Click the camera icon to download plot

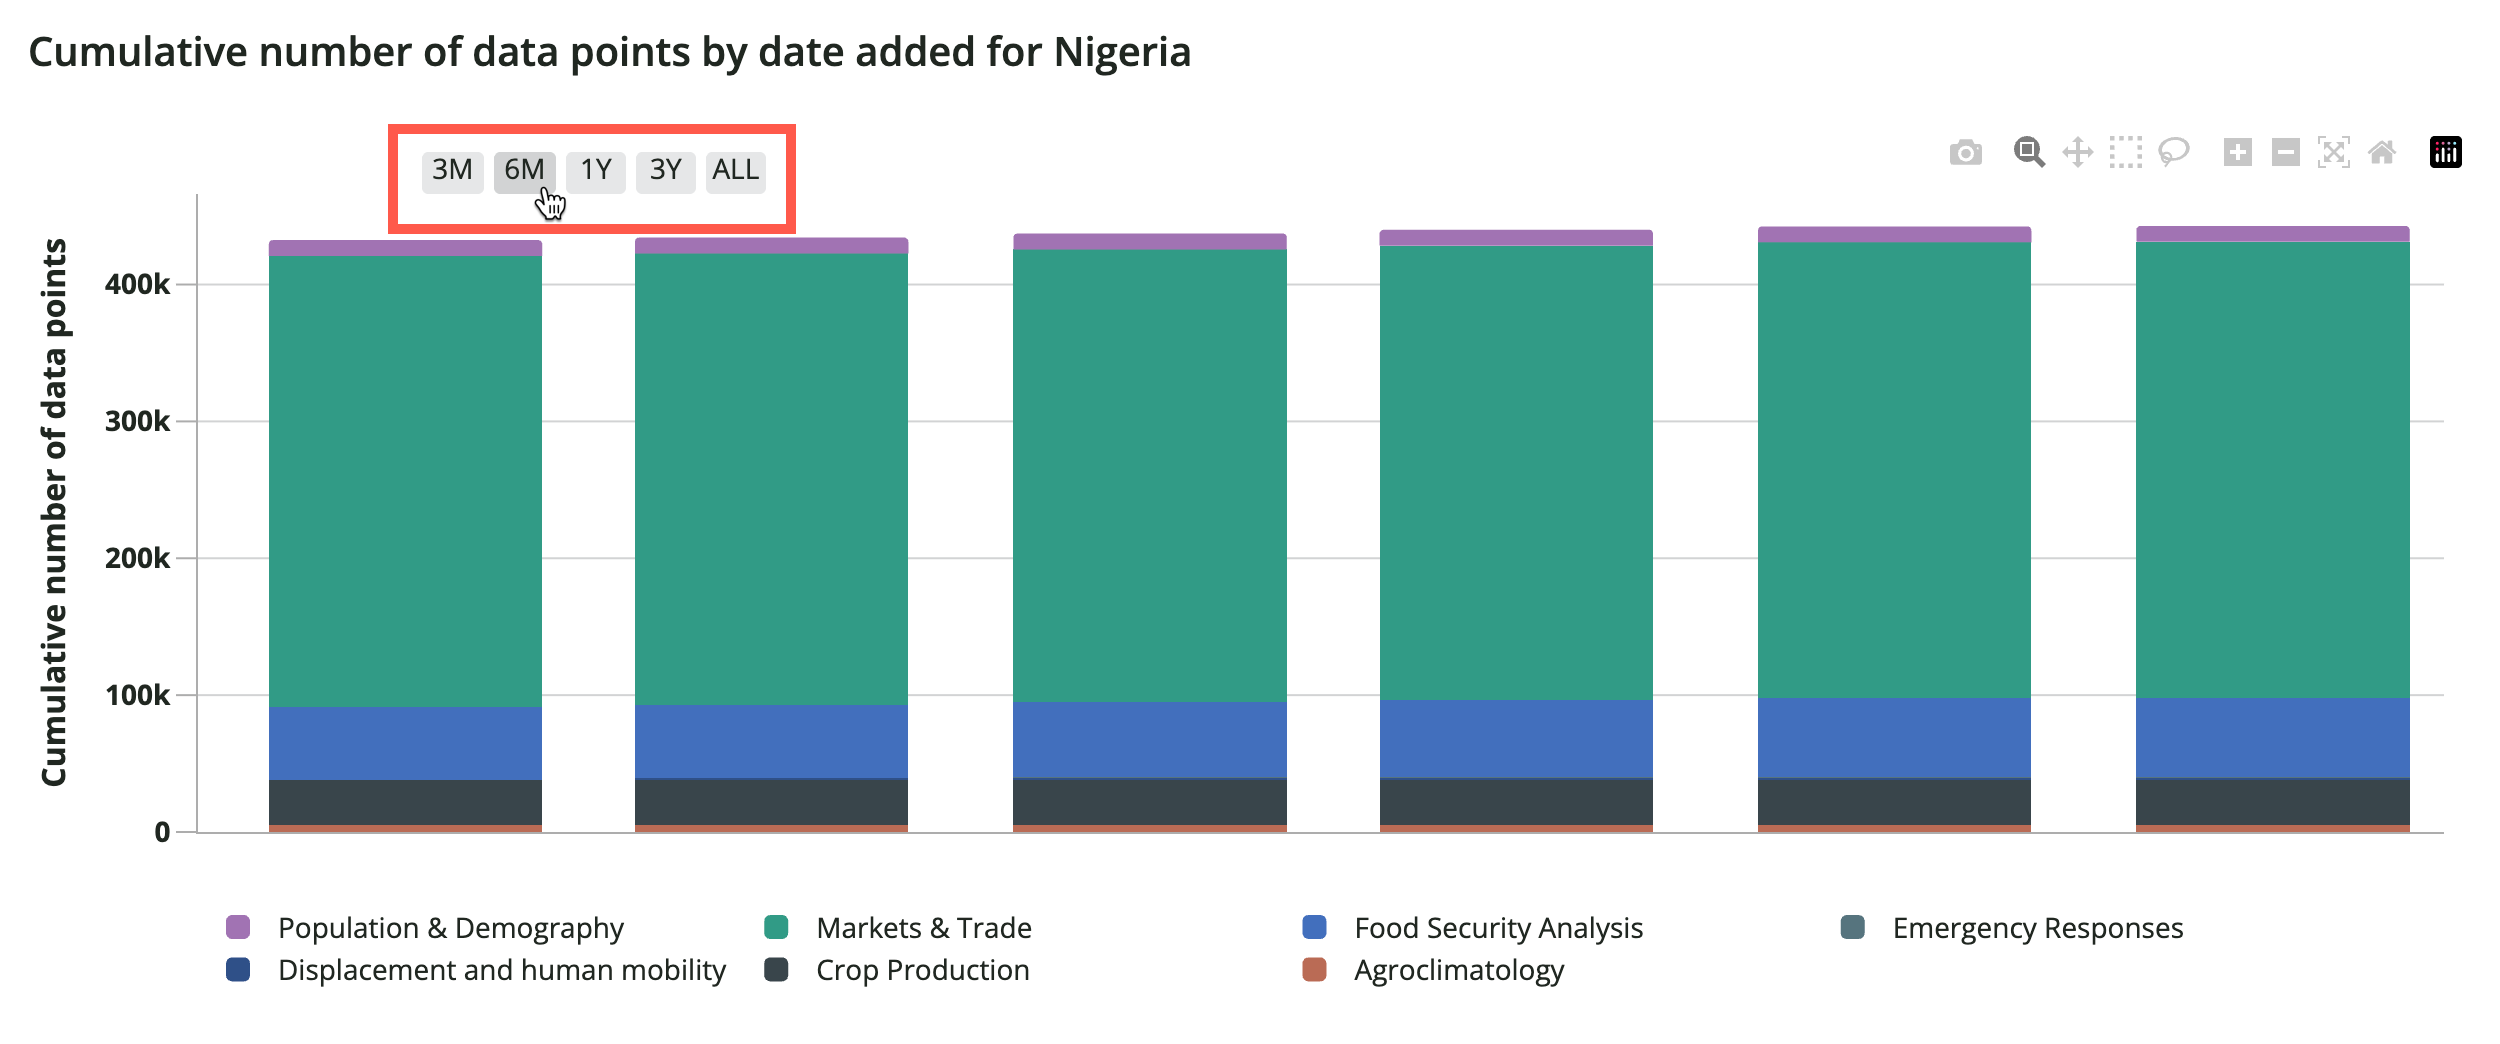tap(1965, 153)
